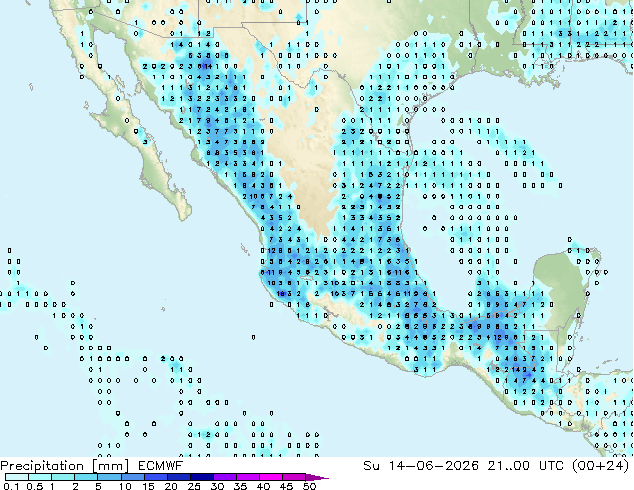634x490 pixels.
Task: Click the legend value "35"
Action: coord(240,486)
